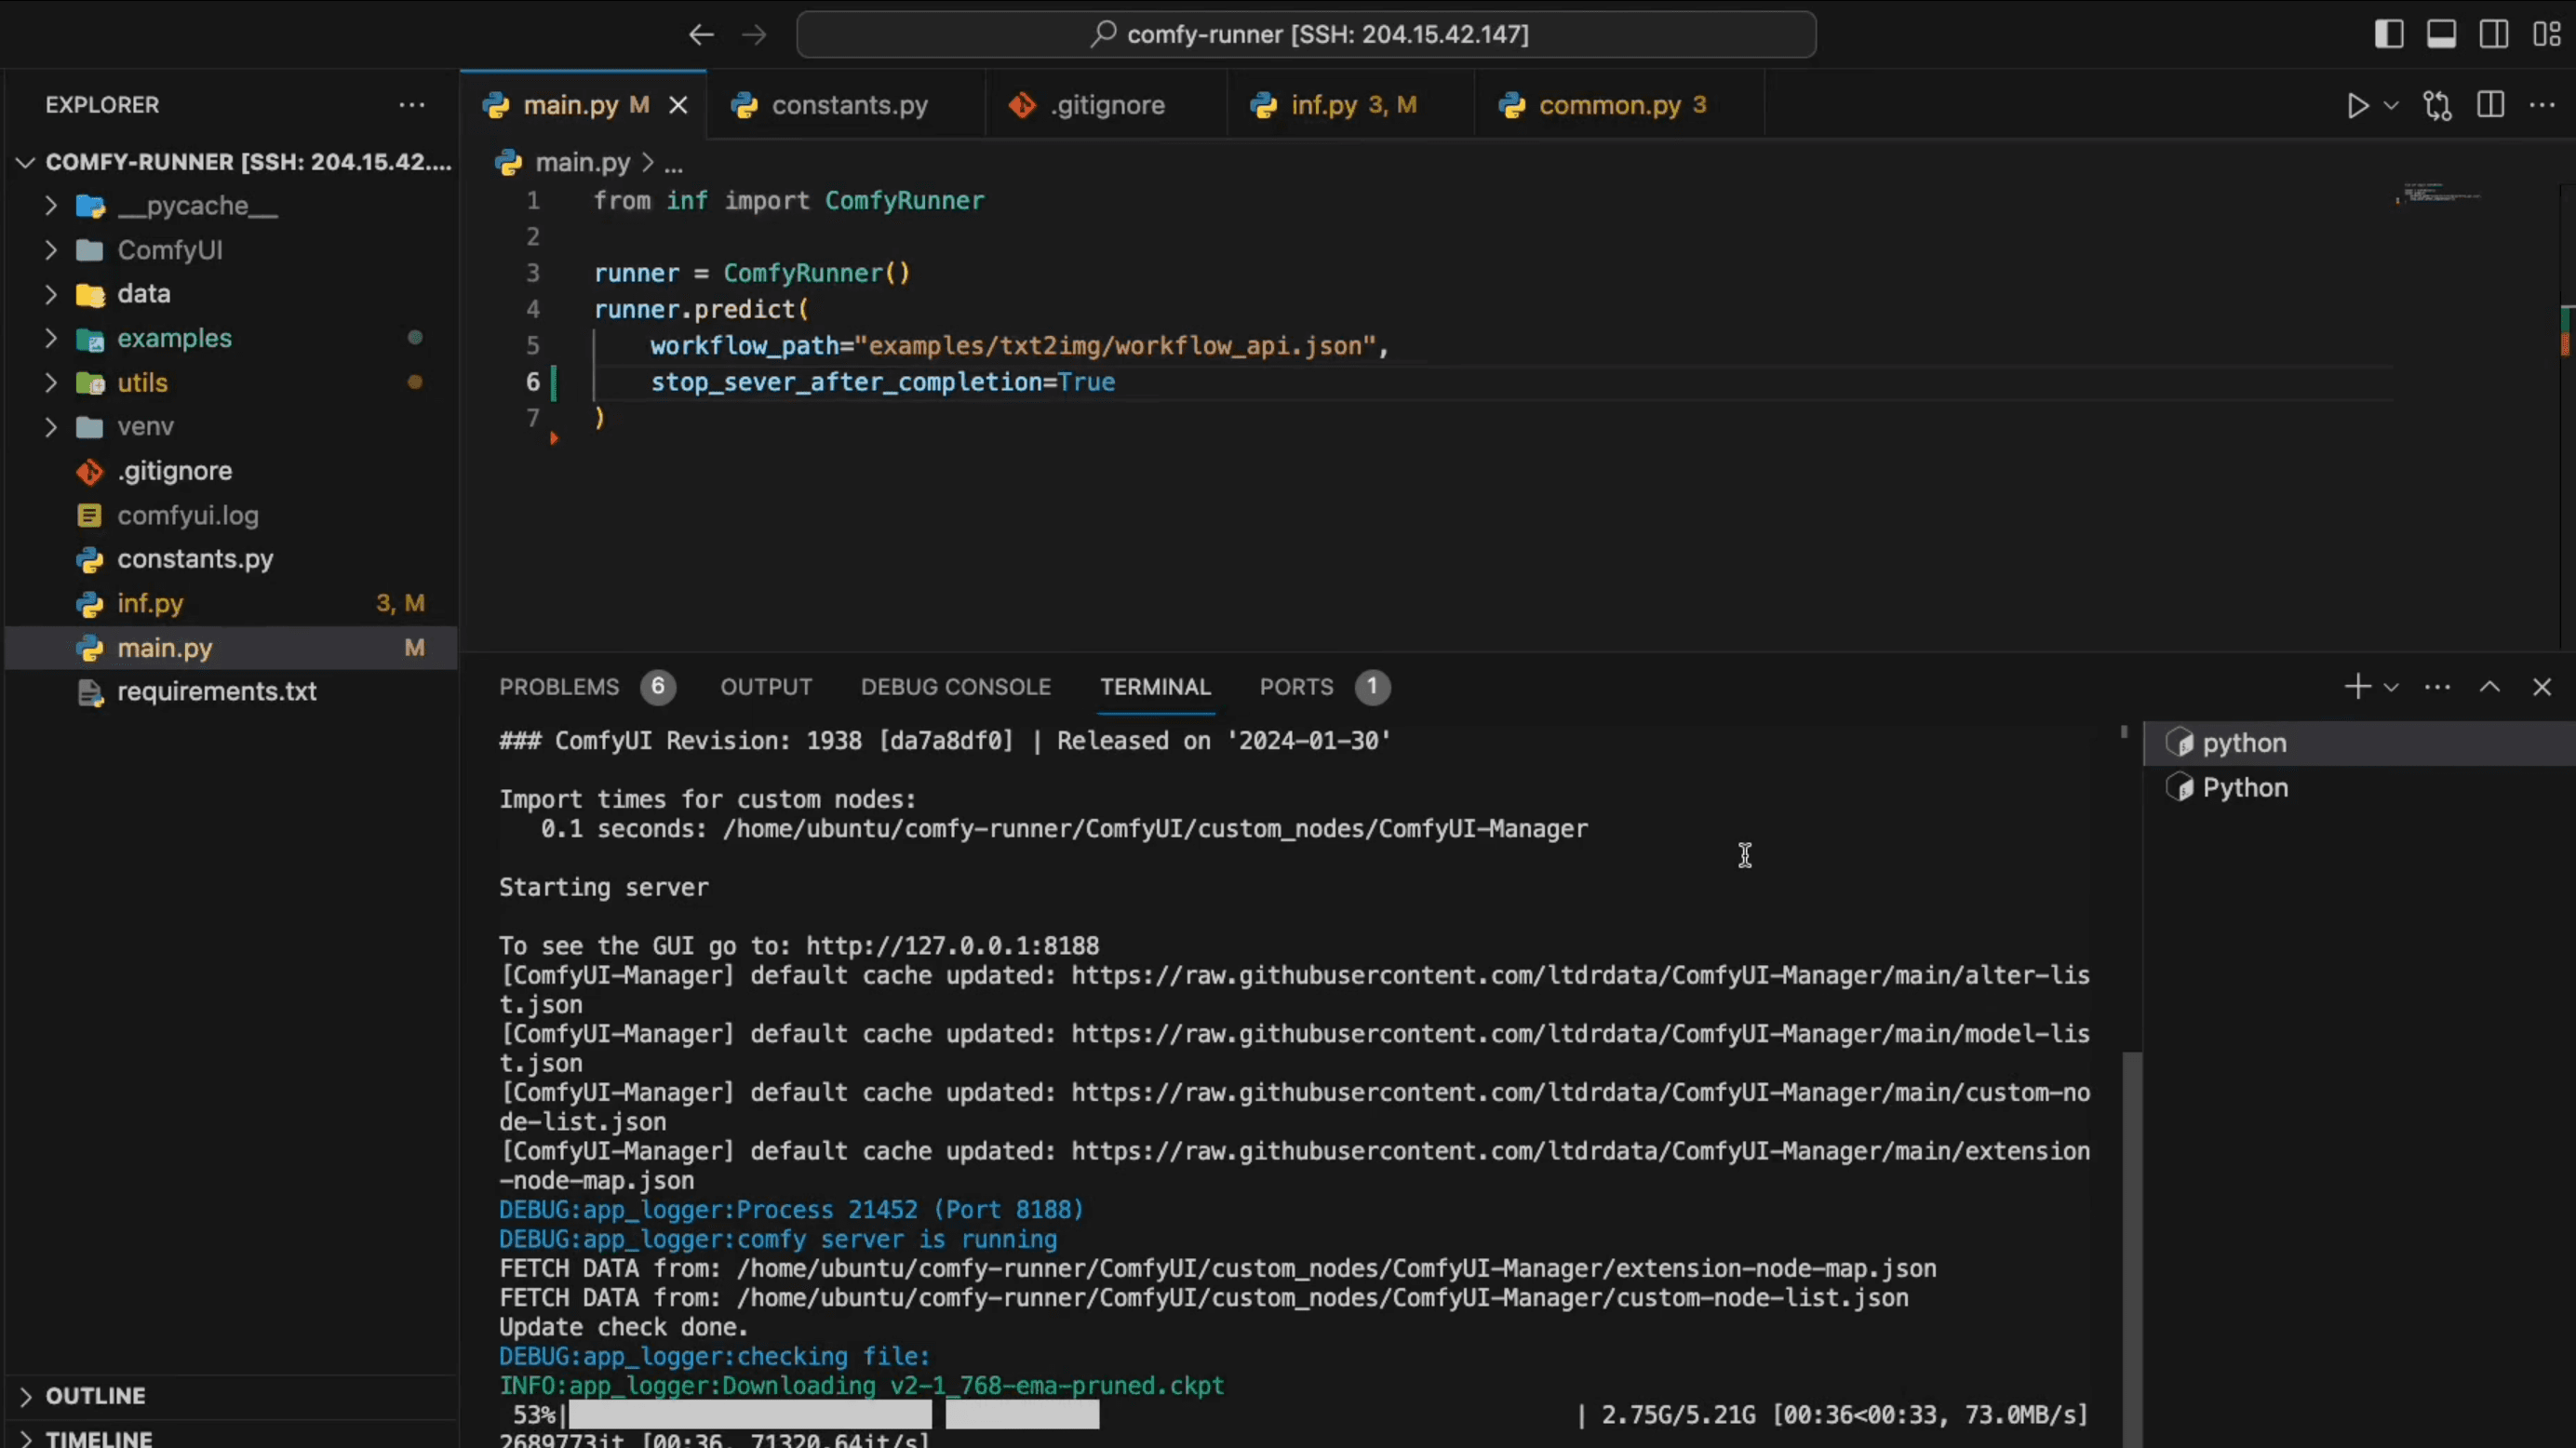
Task: Select the capitalized Python terminal
Action: point(2359,788)
